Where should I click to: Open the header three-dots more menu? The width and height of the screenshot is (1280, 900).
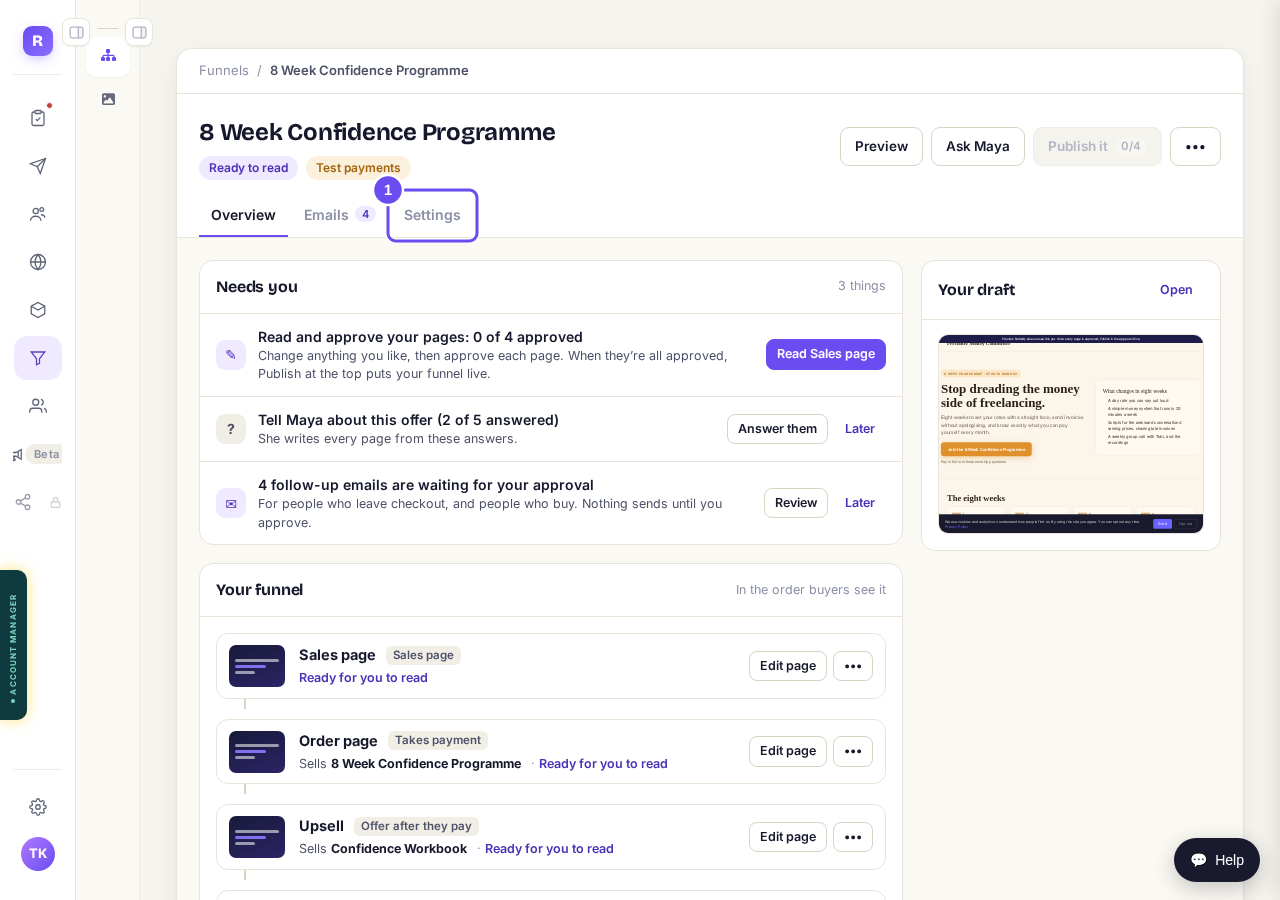pyautogui.click(x=1195, y=147)
